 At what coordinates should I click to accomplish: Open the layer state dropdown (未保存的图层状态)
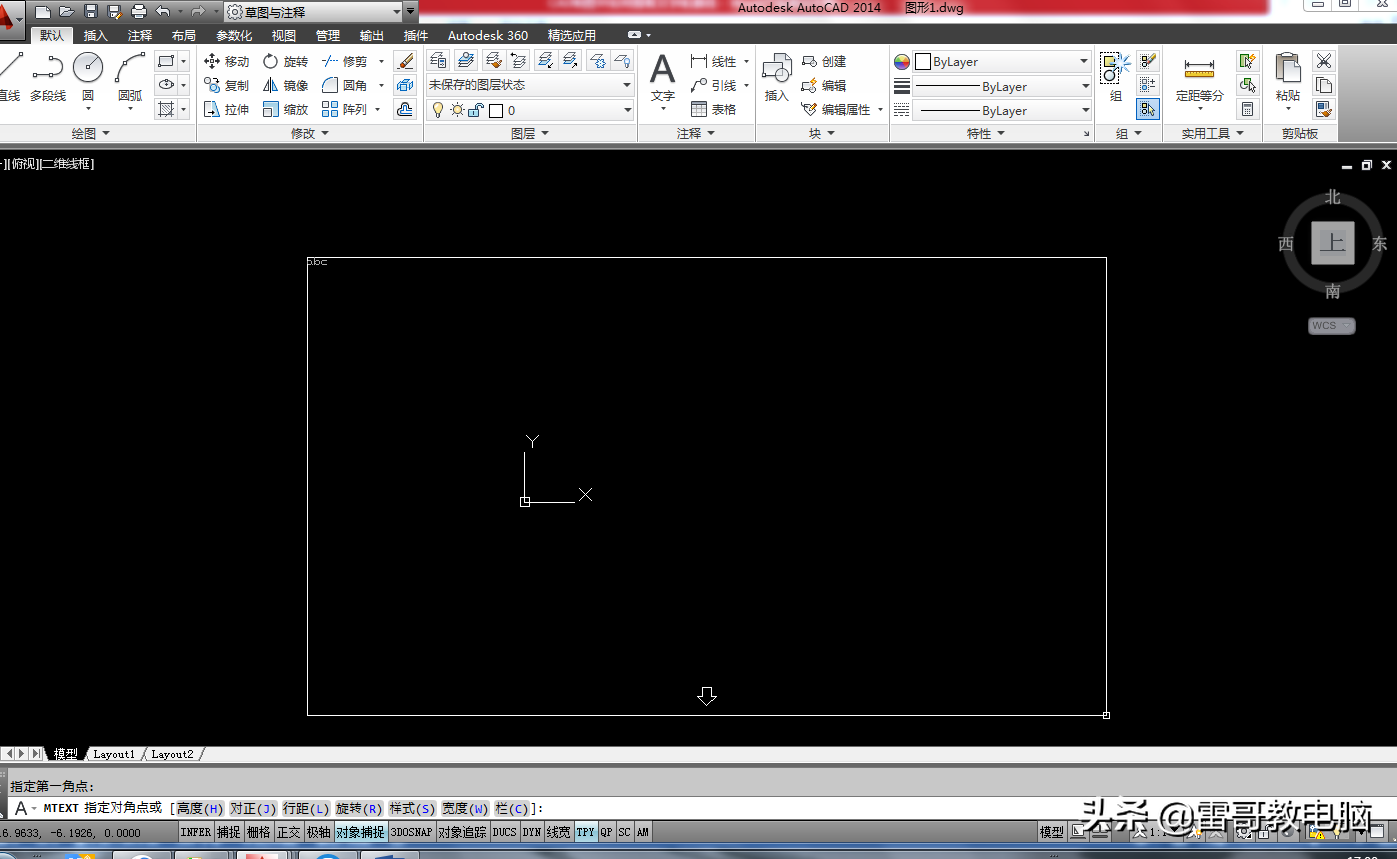(x=530, y=85)
